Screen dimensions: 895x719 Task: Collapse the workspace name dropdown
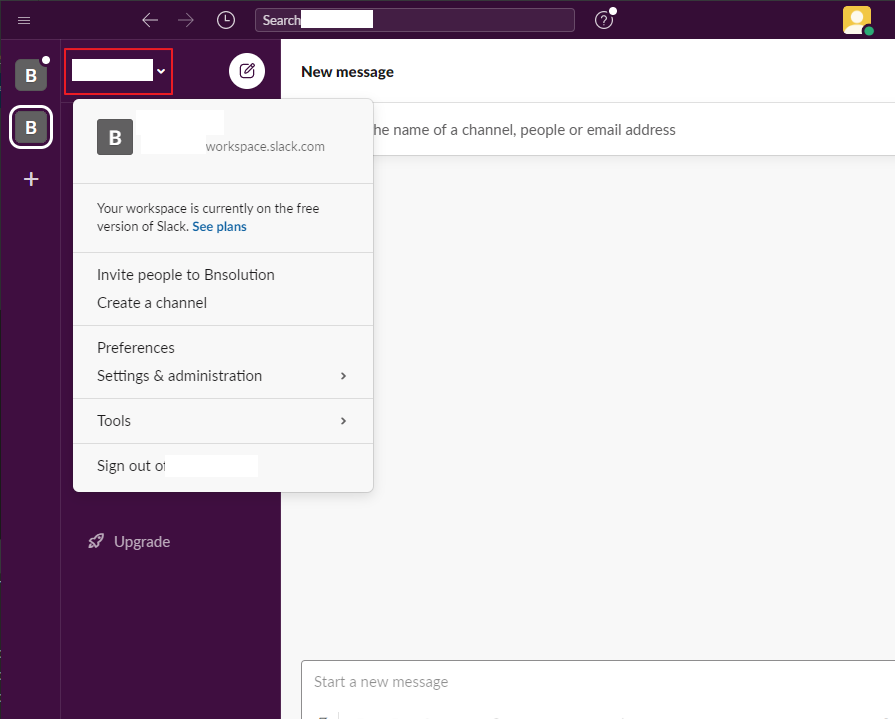coord(119,71)
